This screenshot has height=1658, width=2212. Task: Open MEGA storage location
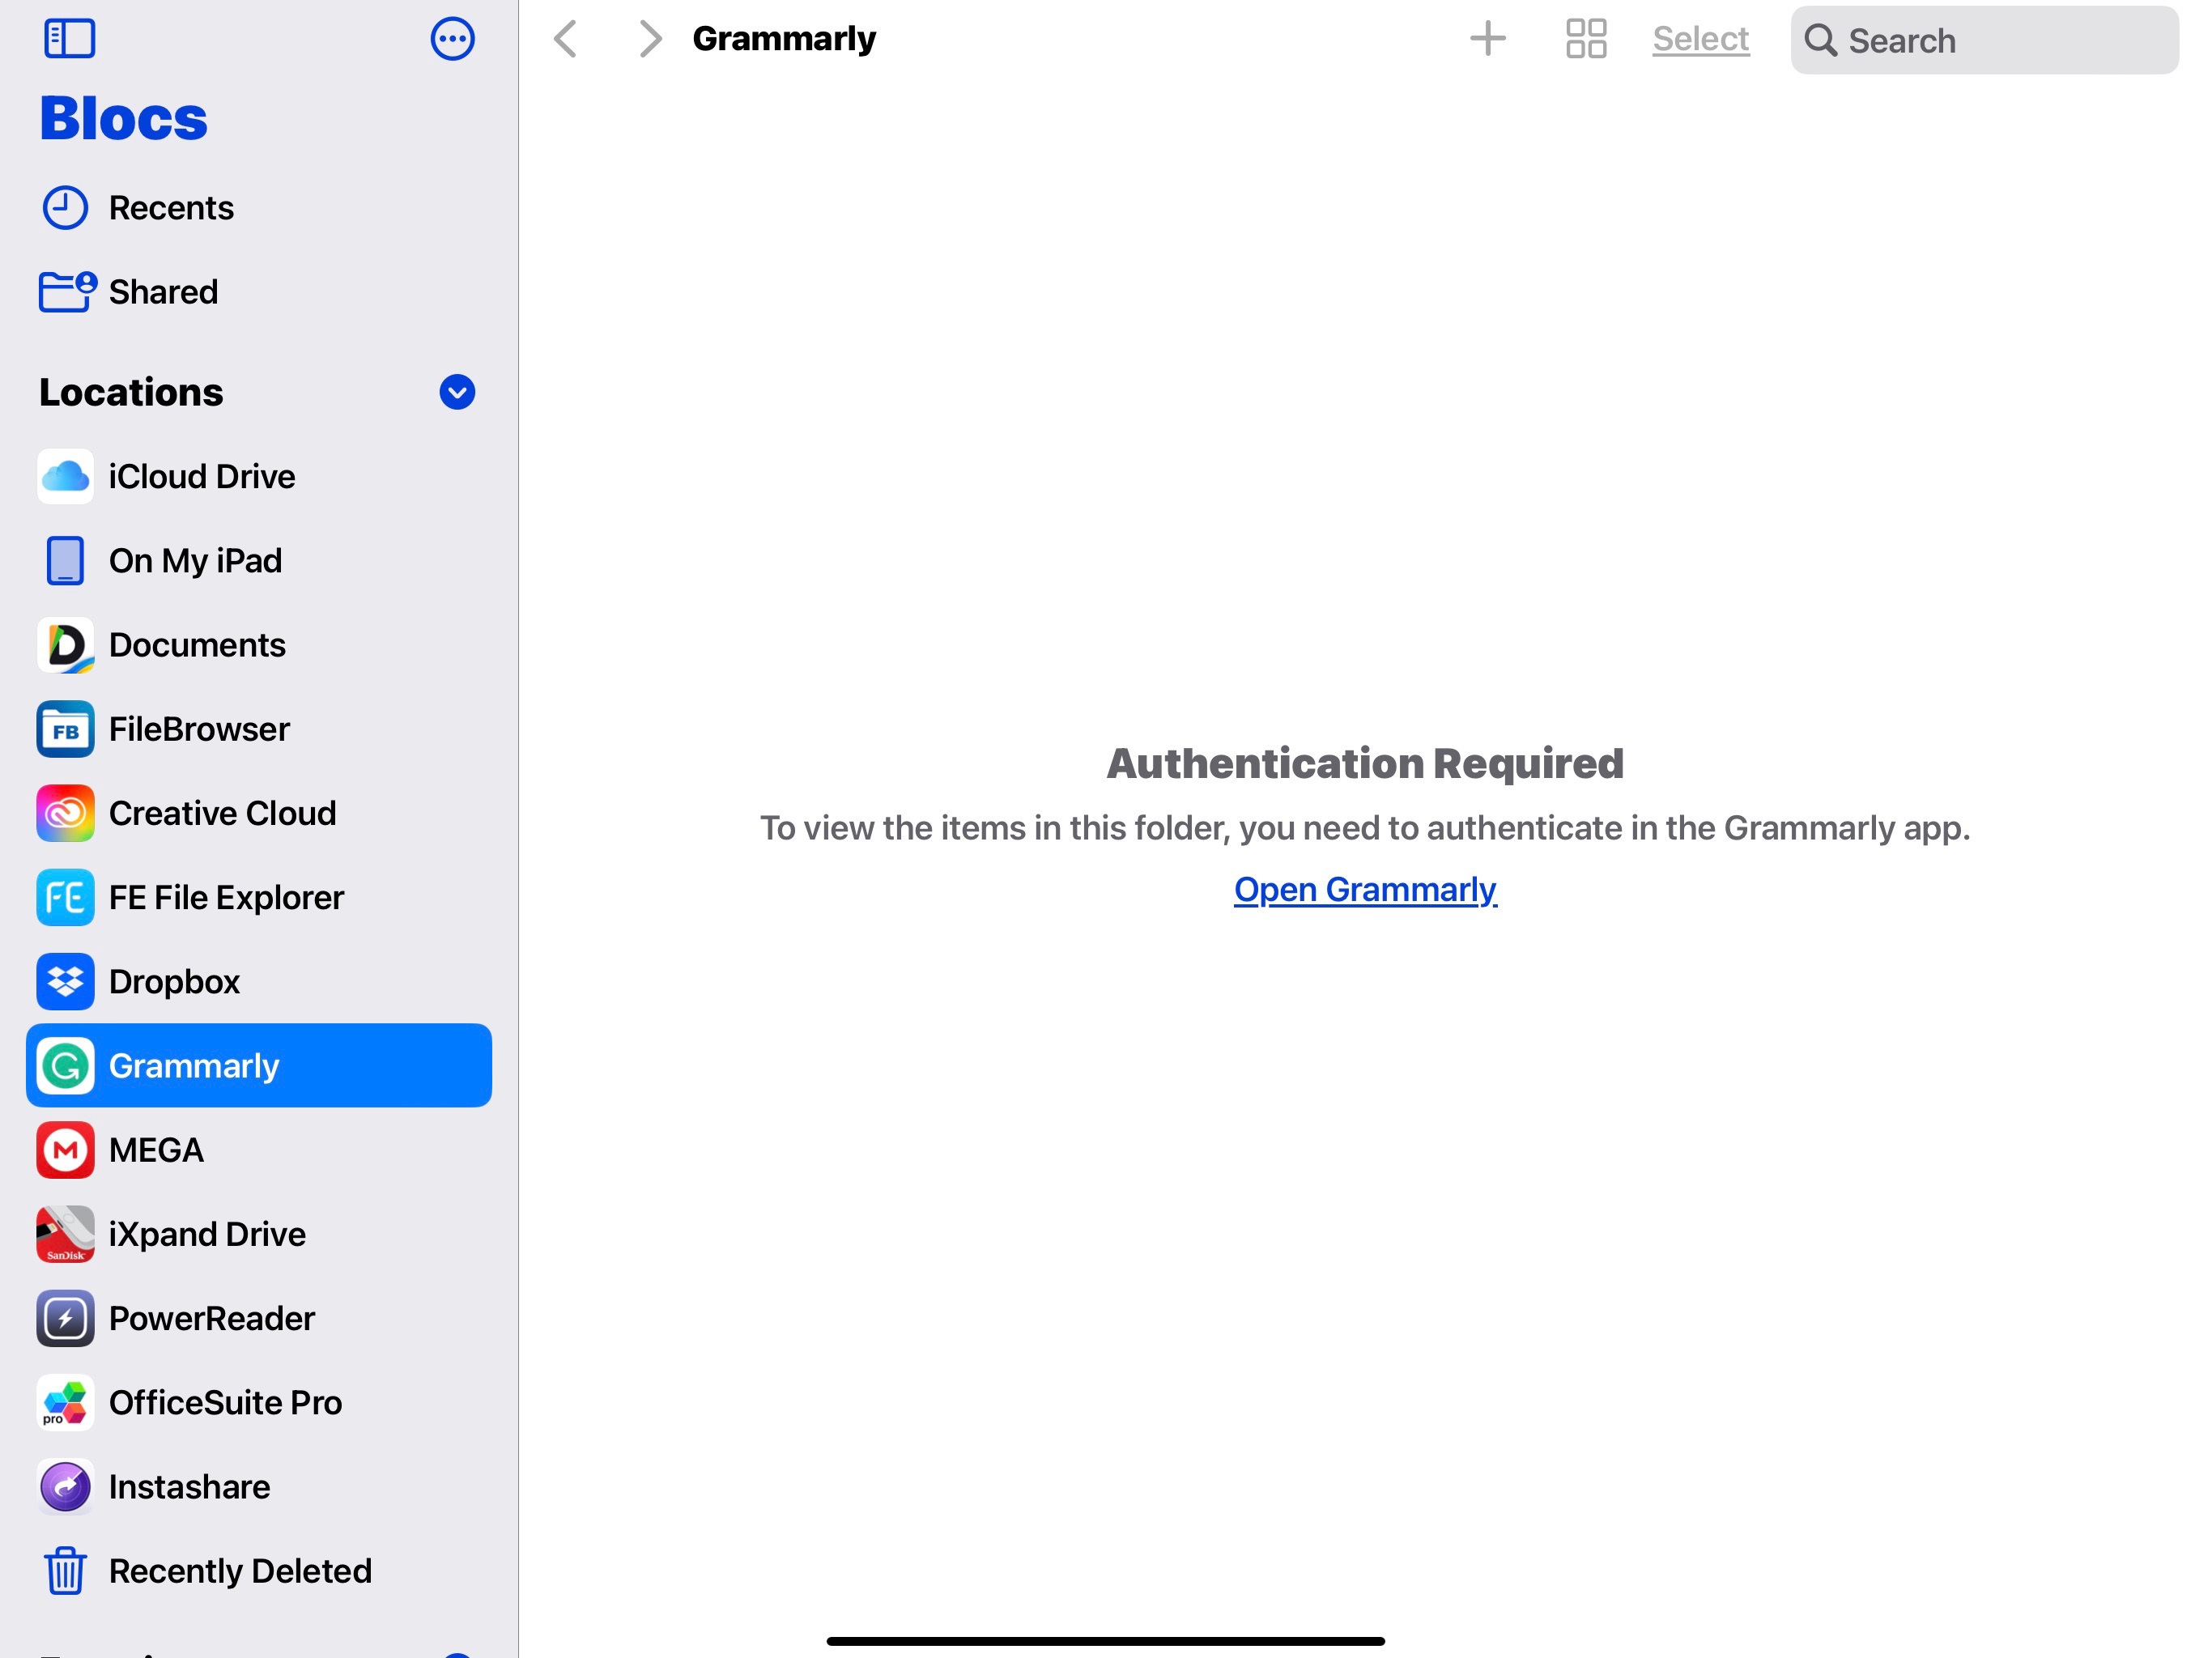coord(155,1150)
